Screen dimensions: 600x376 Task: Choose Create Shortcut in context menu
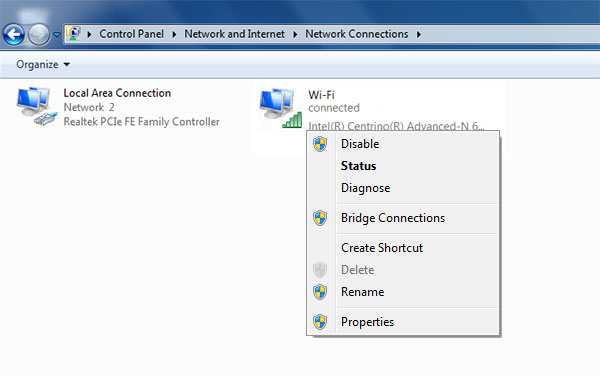[403, 248]
